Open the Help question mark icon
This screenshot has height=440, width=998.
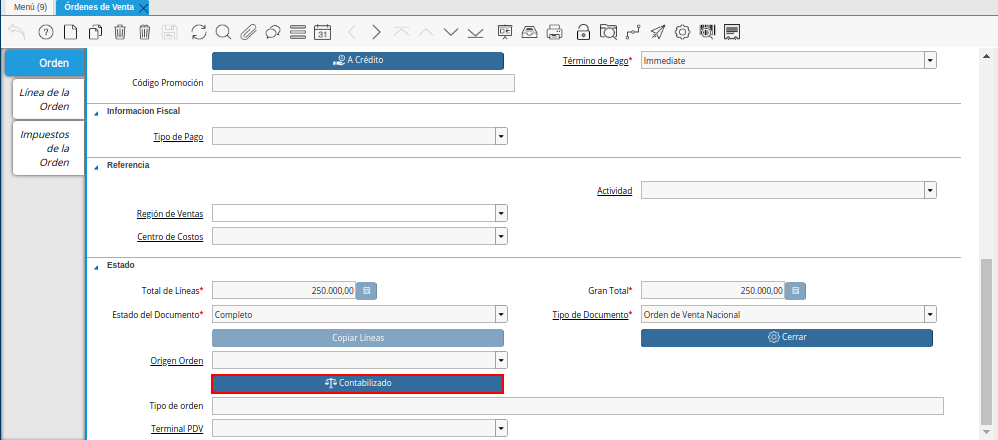46,32
